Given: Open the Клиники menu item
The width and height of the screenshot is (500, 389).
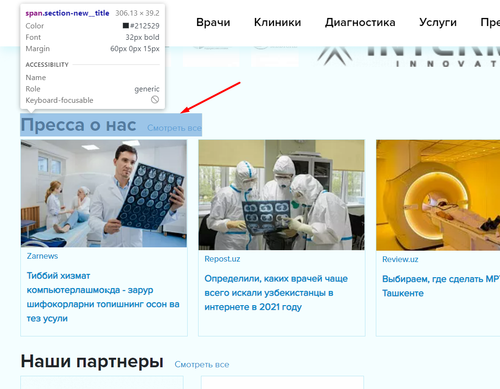Looking at the screenshot, I should (277, 22).
